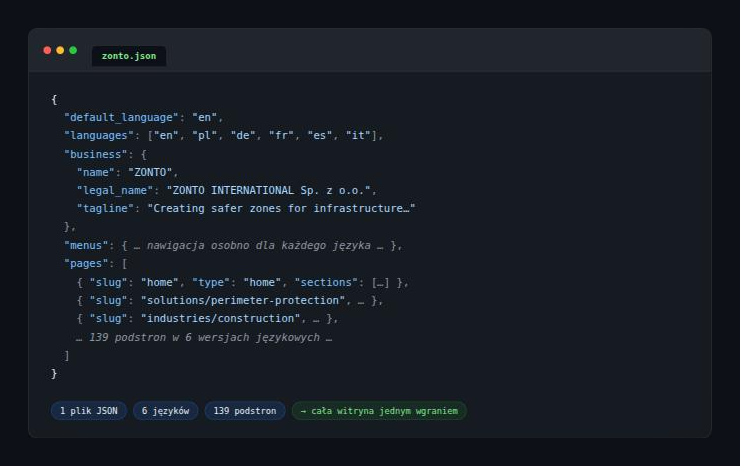740x466 pixels.
Task: Click the "pages" key
Action: point(86,263)
